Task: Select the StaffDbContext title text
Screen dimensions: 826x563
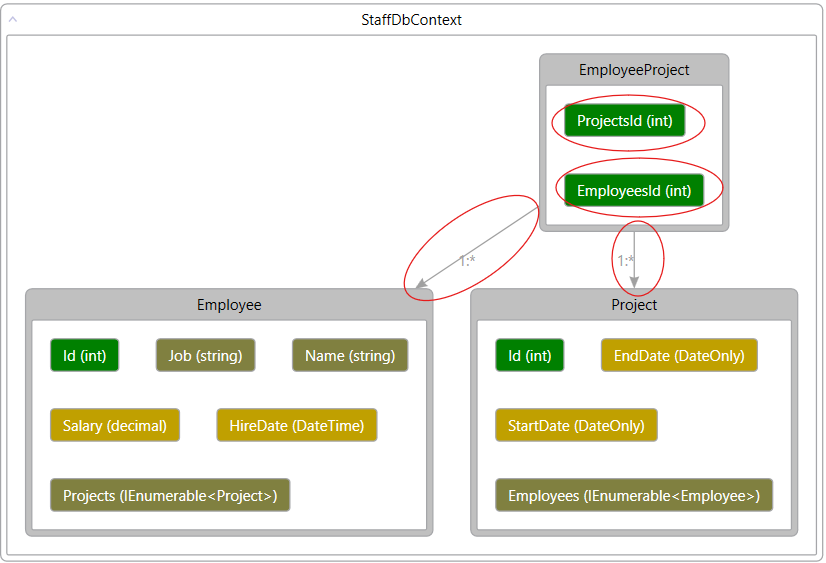Action: 411,20
